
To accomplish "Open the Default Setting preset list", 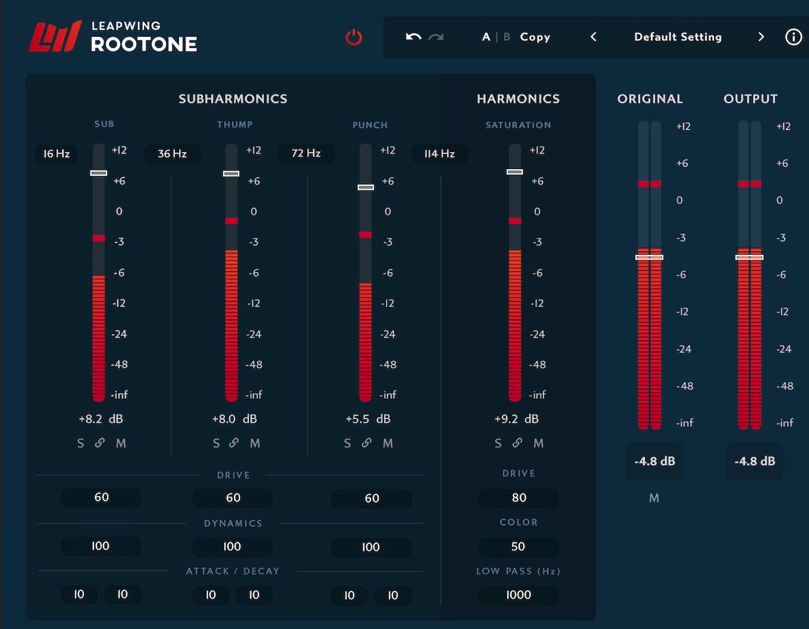I will pyautogui.click(x=677, y=37).
